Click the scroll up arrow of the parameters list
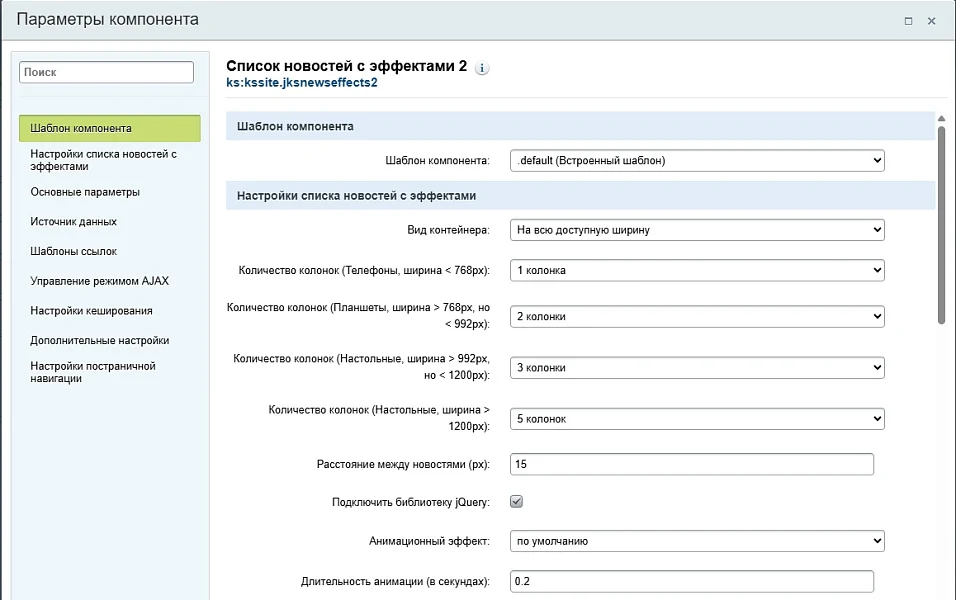 coord(941,118)
